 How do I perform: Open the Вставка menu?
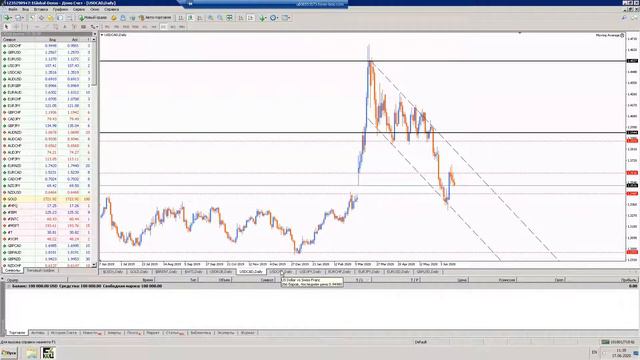coord(41,9)
